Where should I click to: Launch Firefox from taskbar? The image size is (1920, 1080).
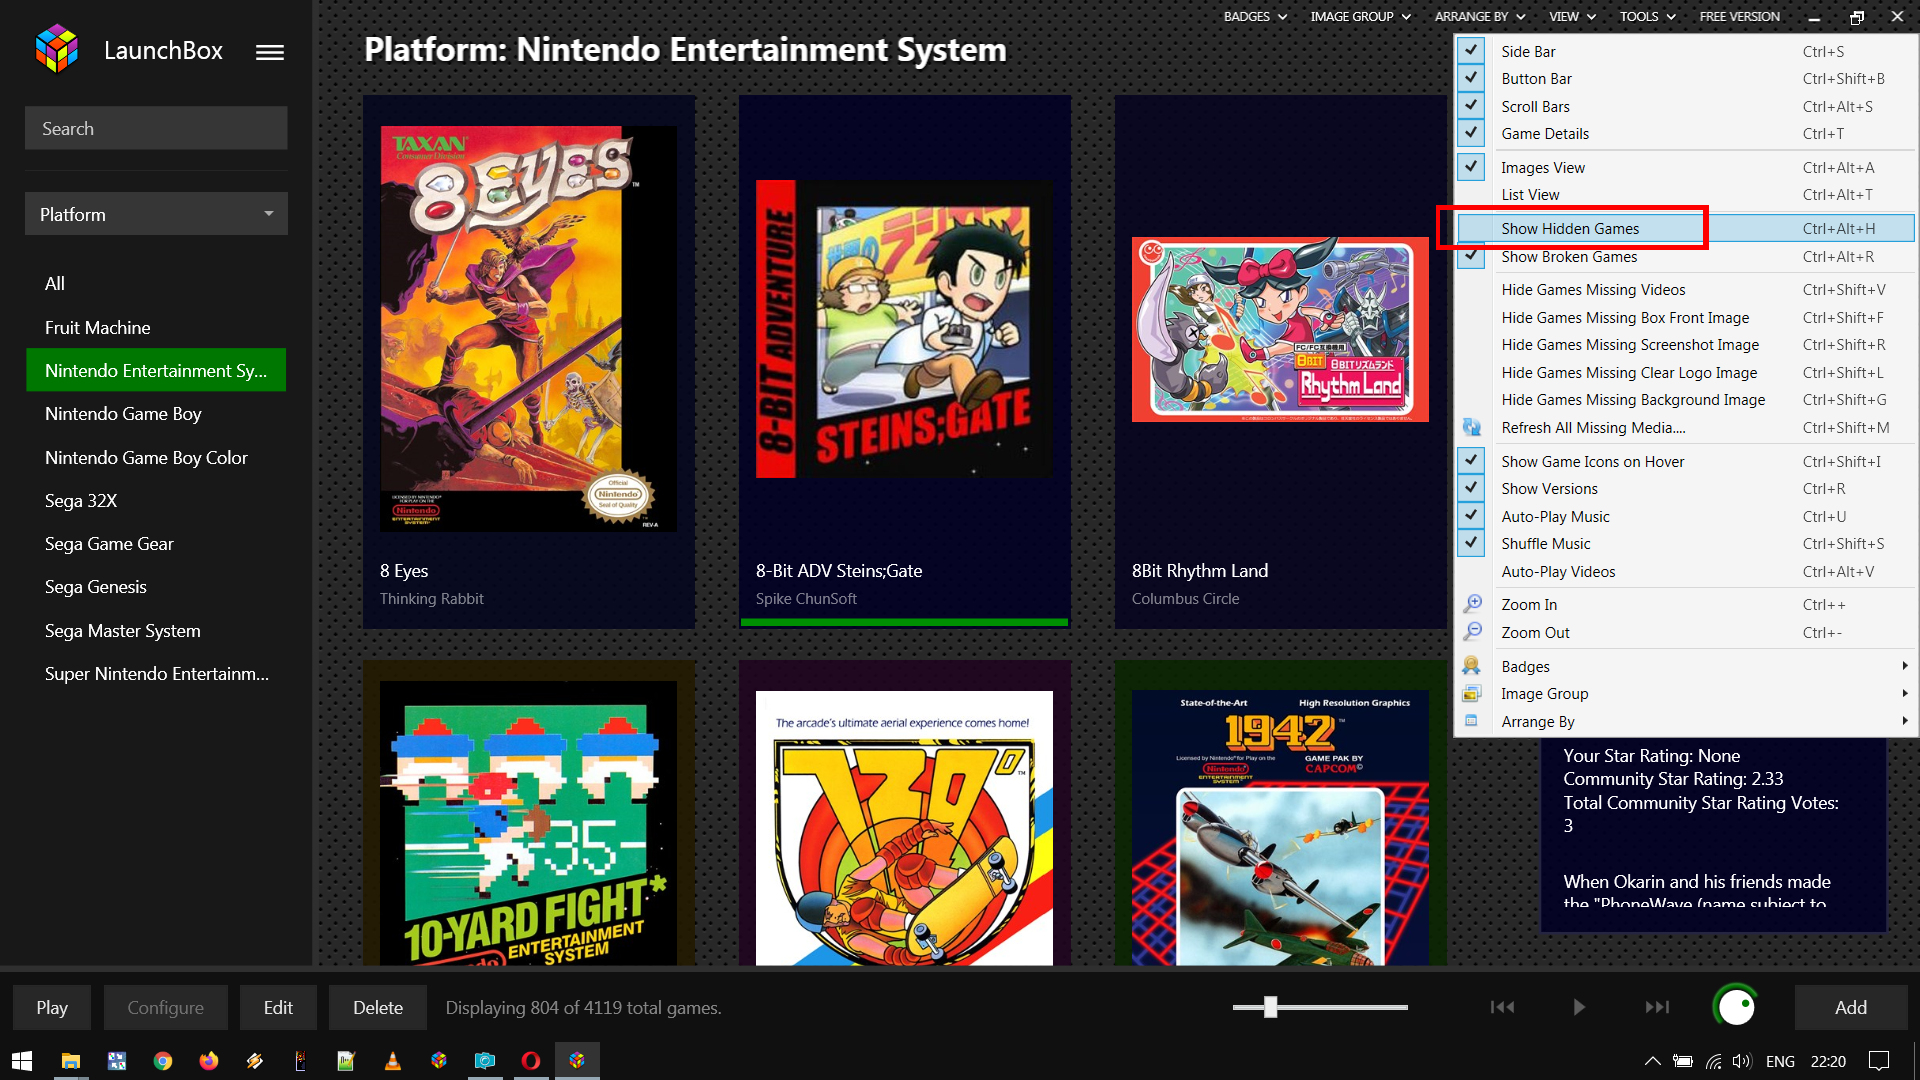coord(209,1061)
